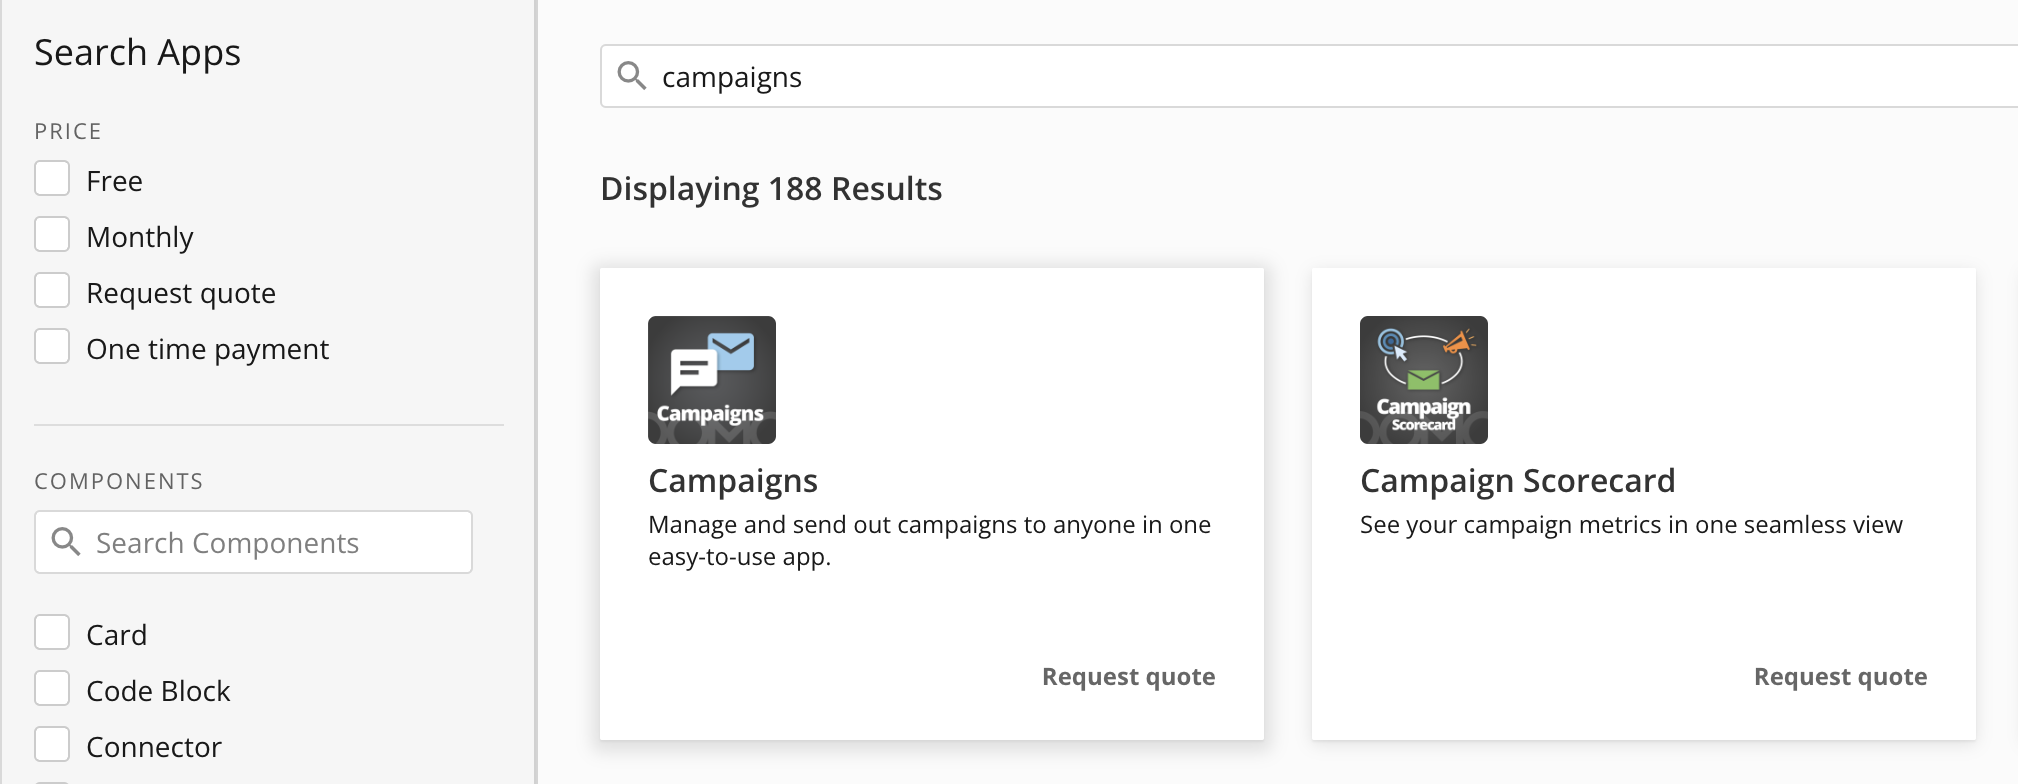Focus the Search Components field

pos(253,542)
